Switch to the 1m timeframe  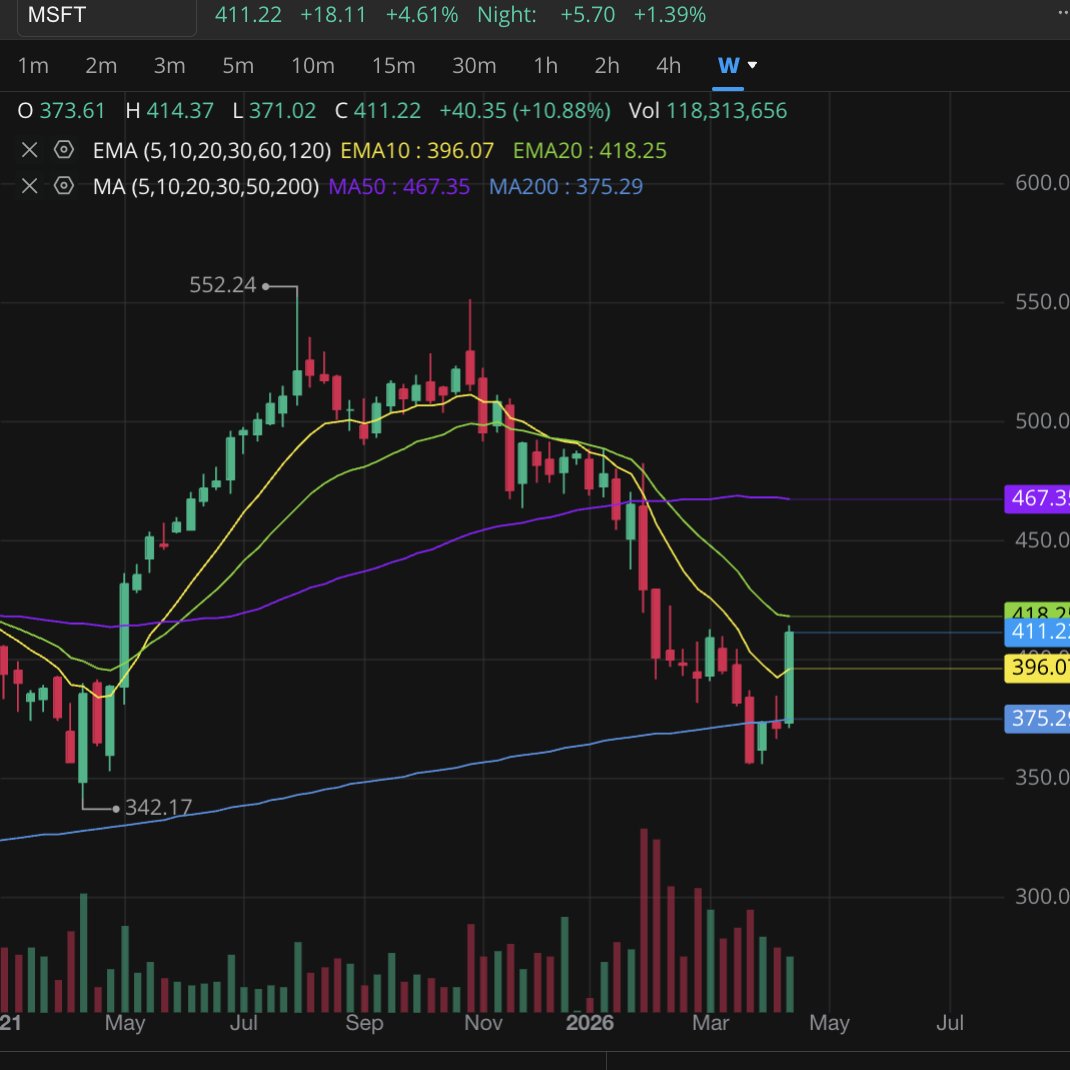(33, 66)
